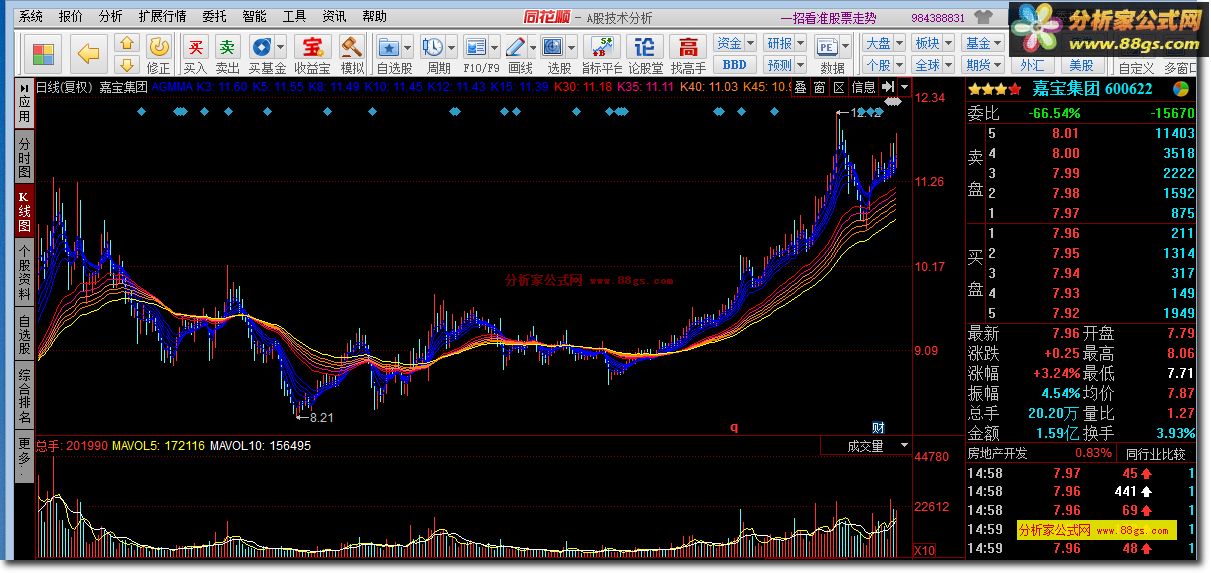Viewport: 1211px width, 573px height.
Task: Jump to next stock with down arrow
Action: click(x=127, y=64)
